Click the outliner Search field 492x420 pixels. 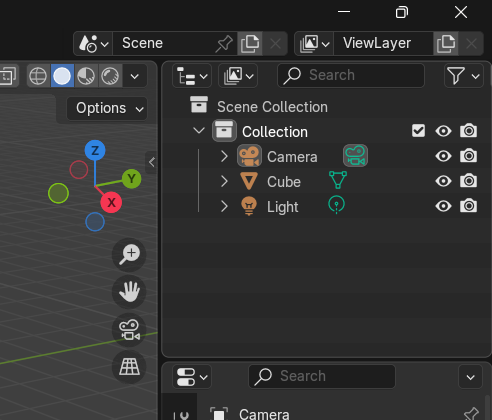coord(351,75)
